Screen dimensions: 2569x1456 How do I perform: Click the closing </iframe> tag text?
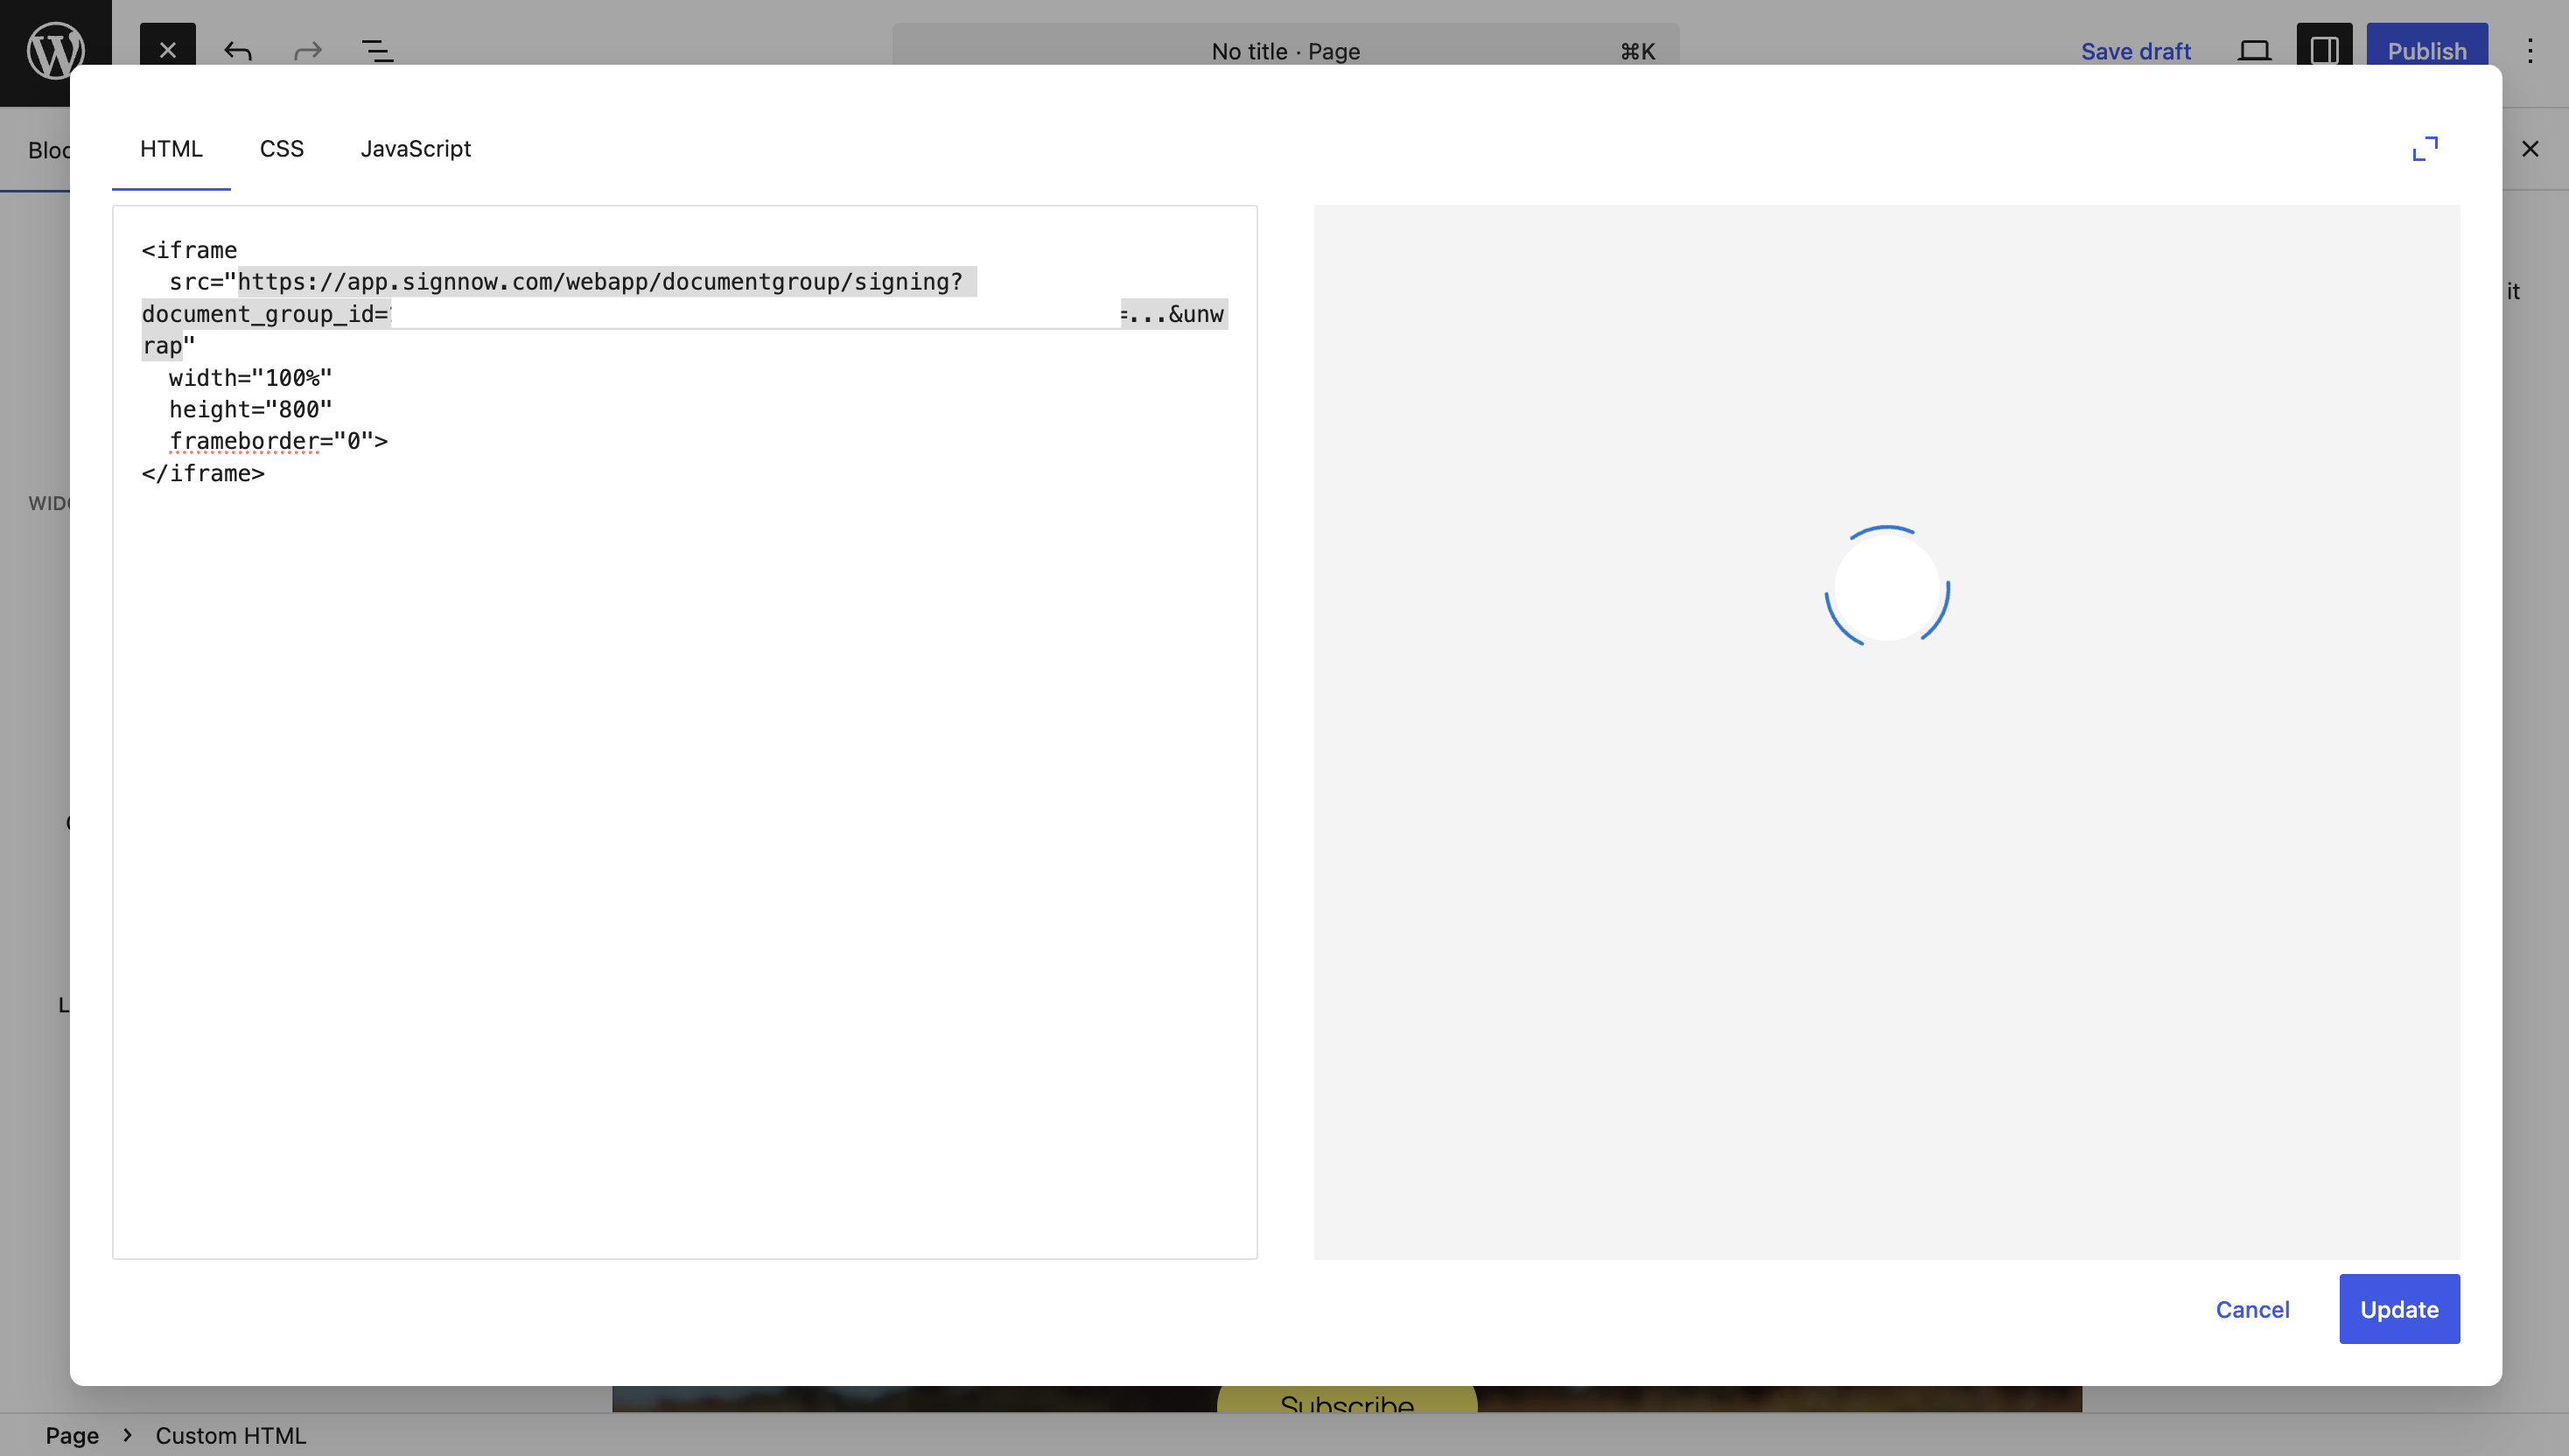(203, 473)
